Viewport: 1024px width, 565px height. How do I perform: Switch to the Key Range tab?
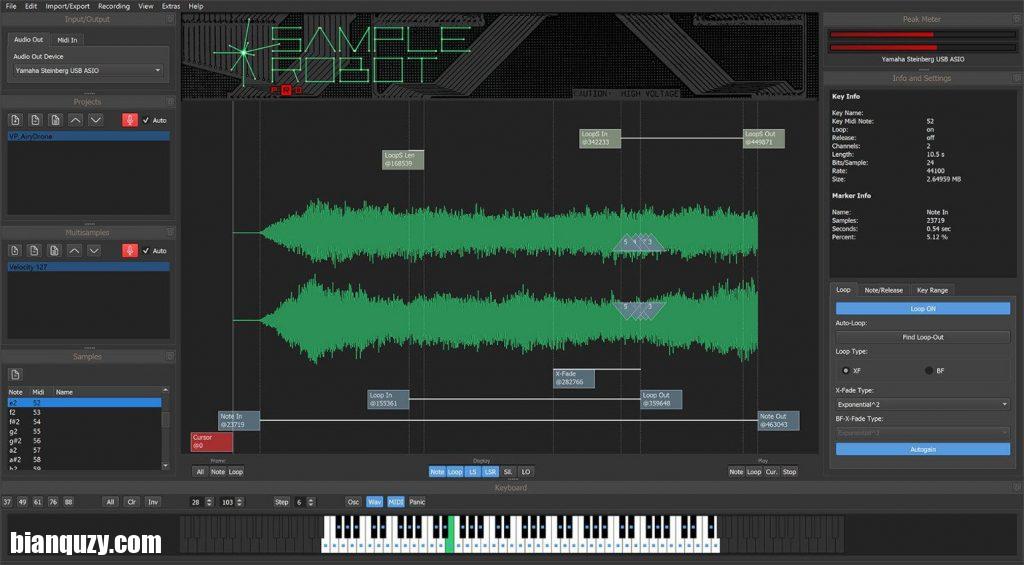[933, 290]
